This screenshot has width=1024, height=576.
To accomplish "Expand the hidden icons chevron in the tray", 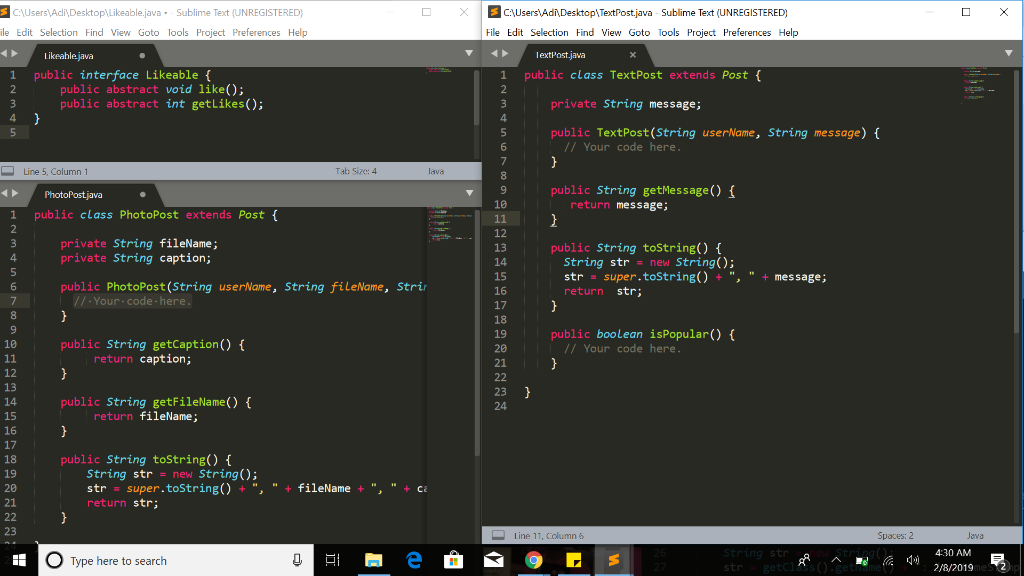I will [836, 561].
